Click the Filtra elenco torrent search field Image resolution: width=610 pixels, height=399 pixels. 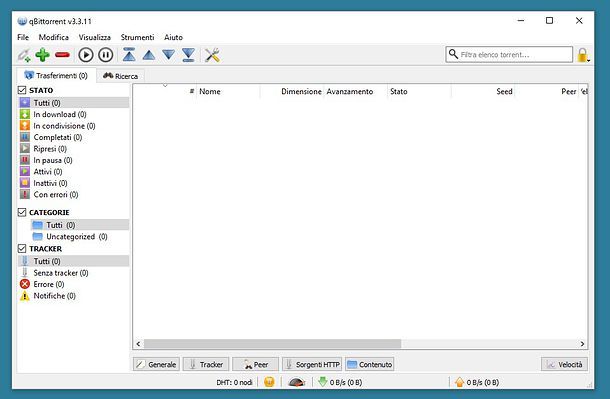click(509, 54)
